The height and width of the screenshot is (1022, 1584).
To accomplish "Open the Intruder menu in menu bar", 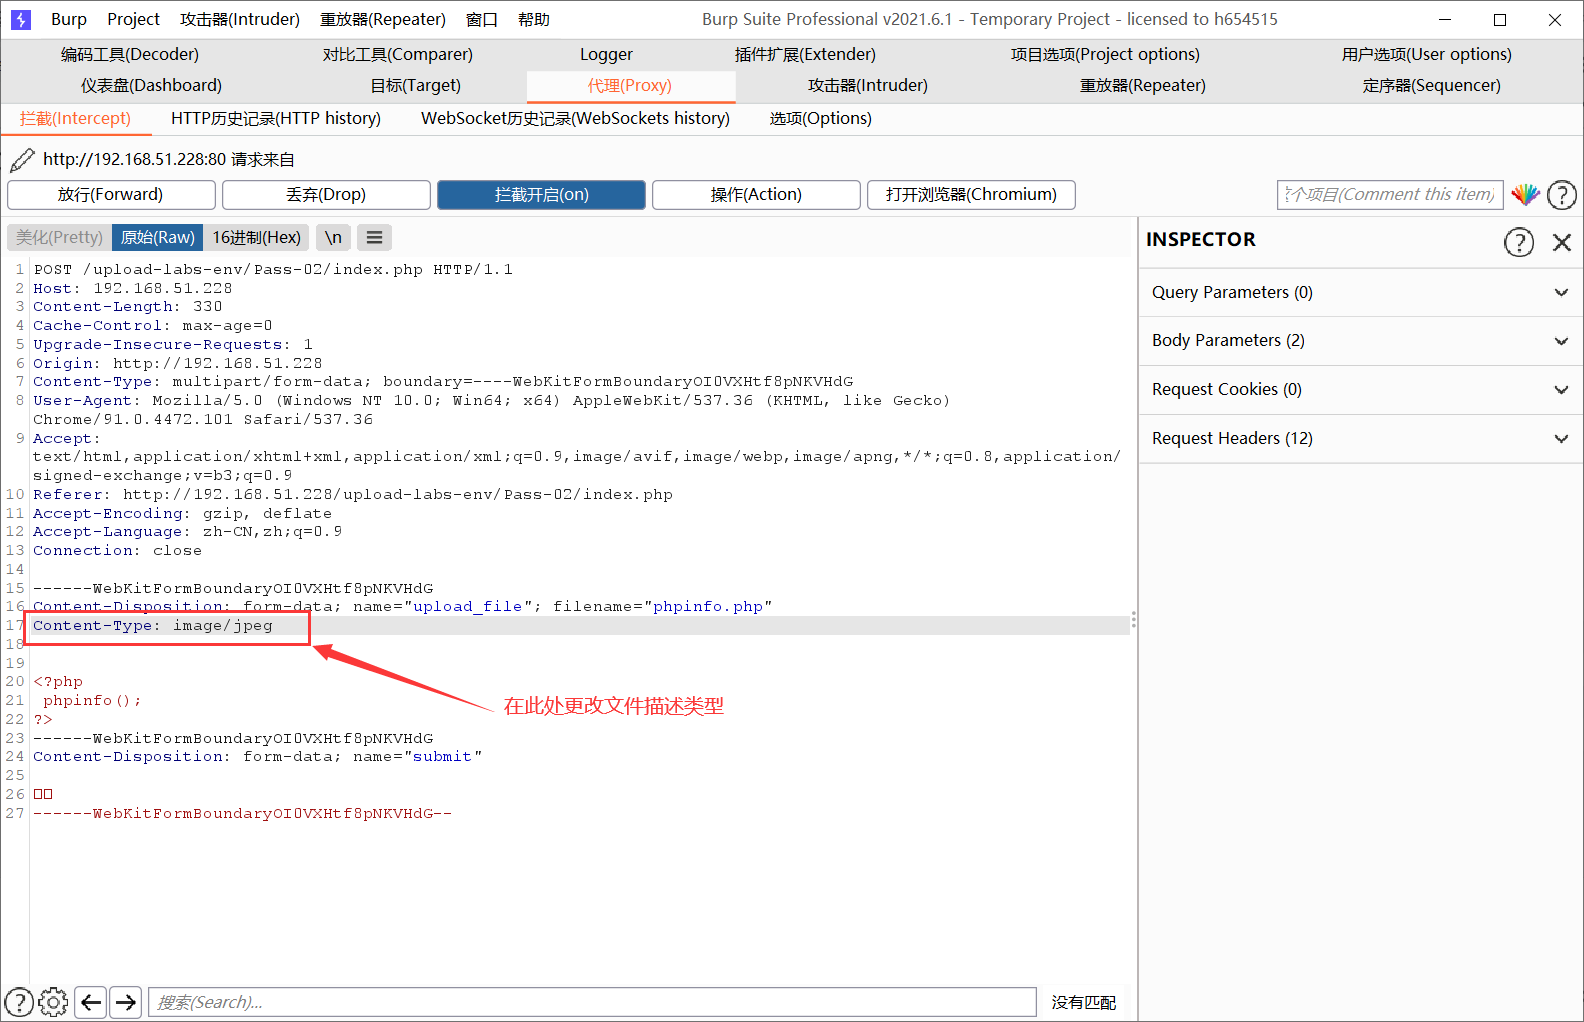I will click(x=240, y=19).
